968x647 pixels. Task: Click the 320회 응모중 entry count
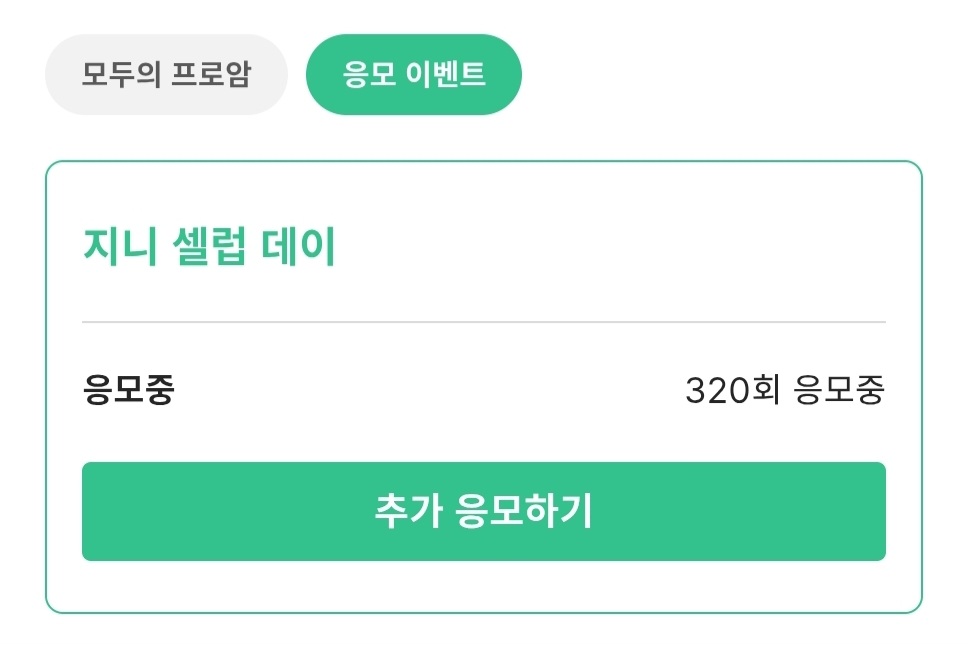tap(784, 391)
